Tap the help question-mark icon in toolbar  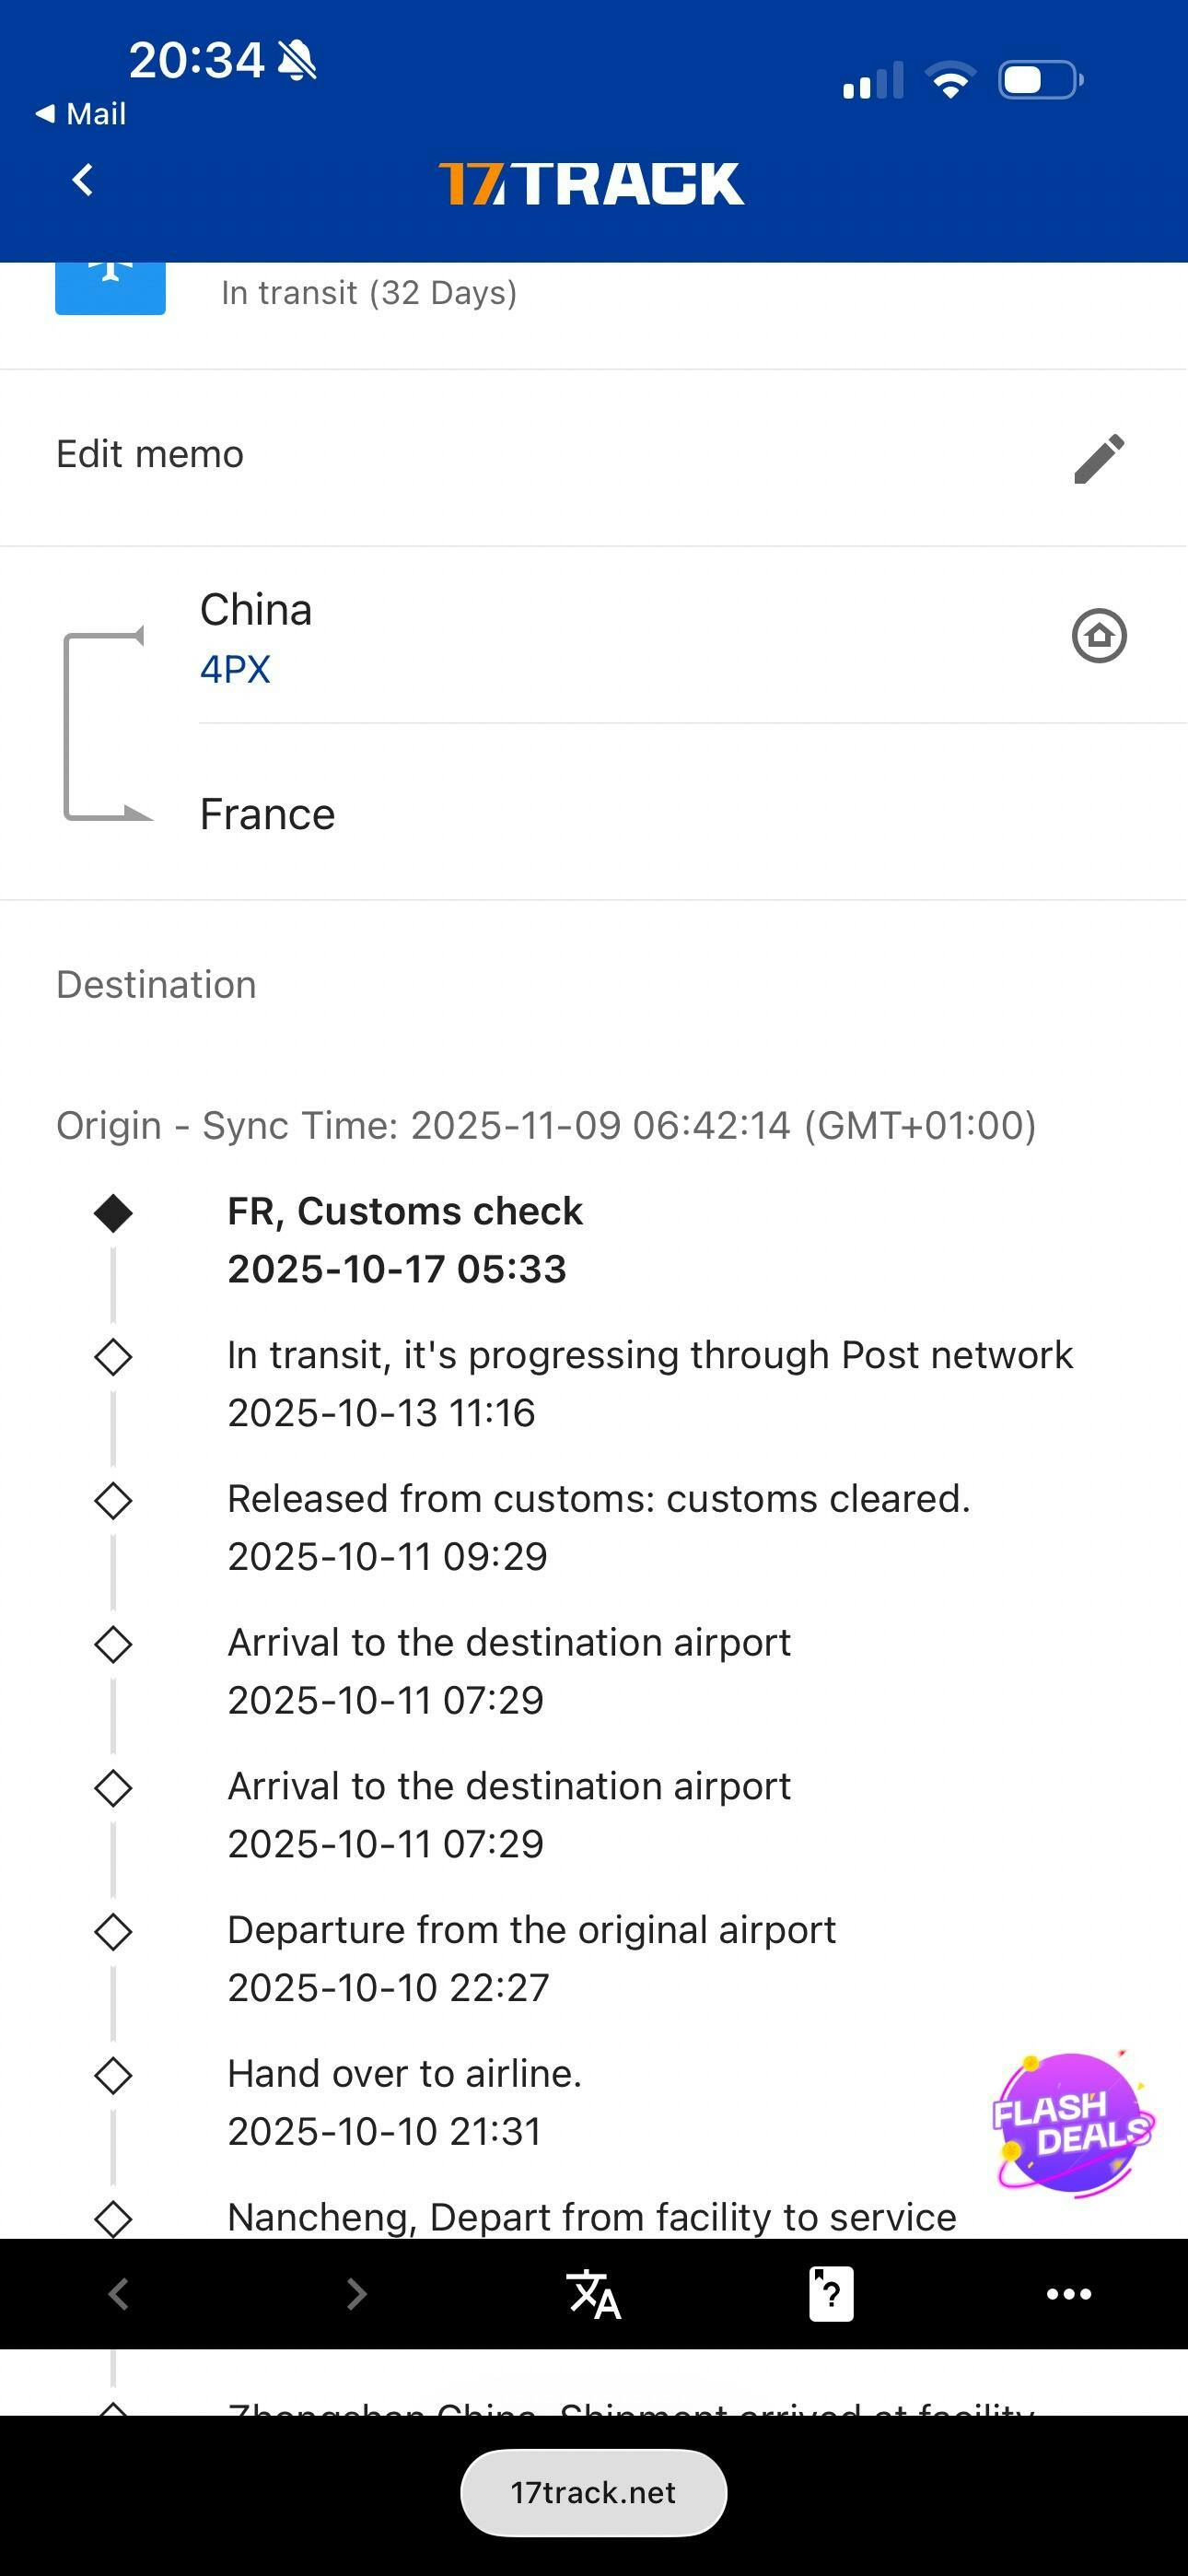pyautogui.click(x=830, y=2293)
